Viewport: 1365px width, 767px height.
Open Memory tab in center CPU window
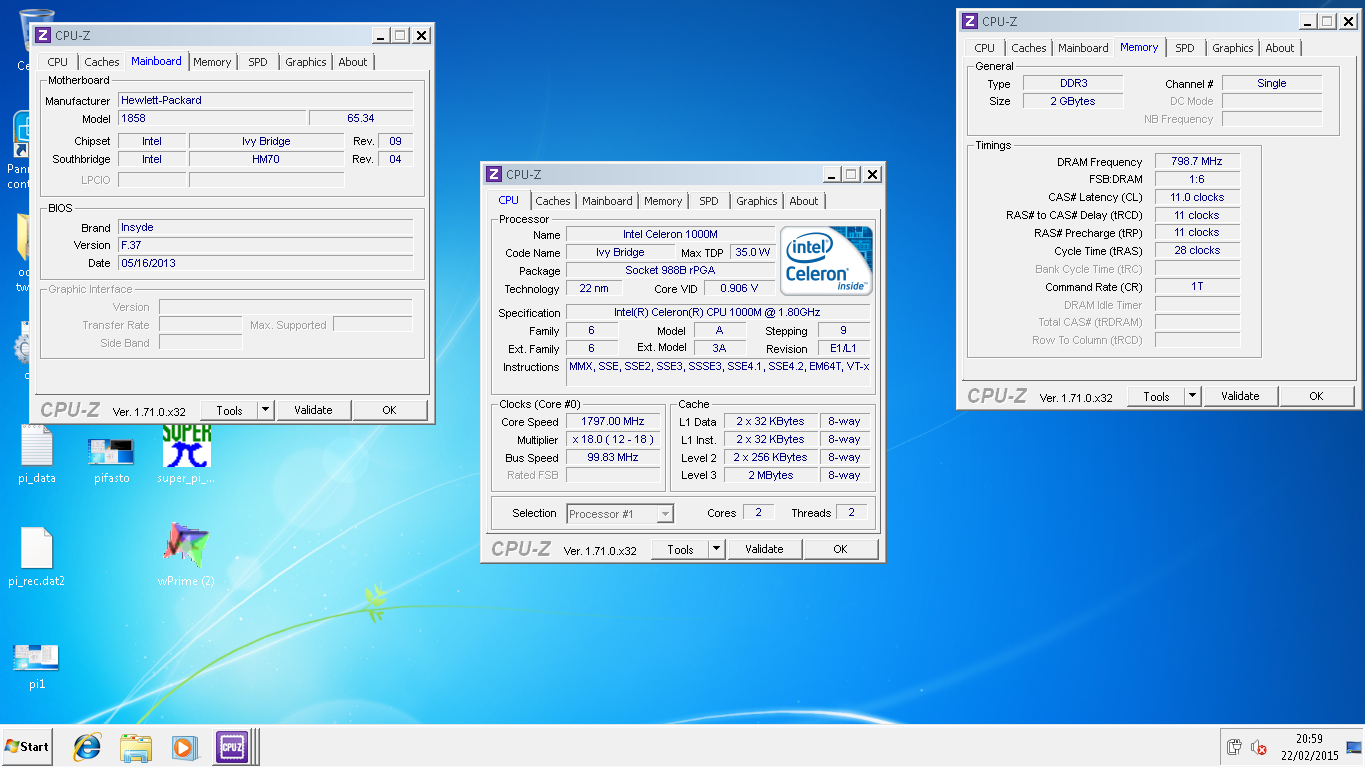pyautogui.click(x=663, y=201)
